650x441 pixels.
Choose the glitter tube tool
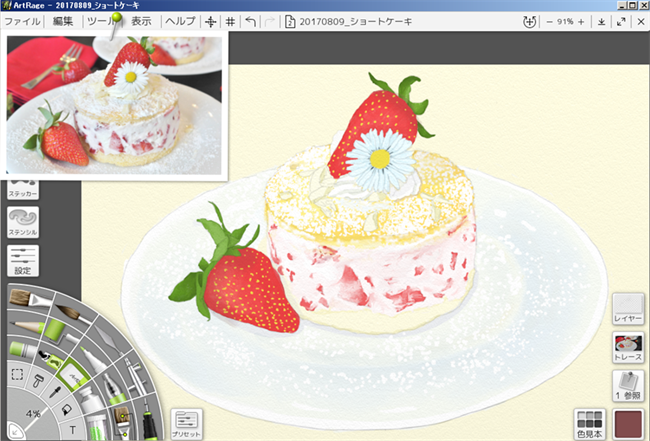(x=96, y=427)
